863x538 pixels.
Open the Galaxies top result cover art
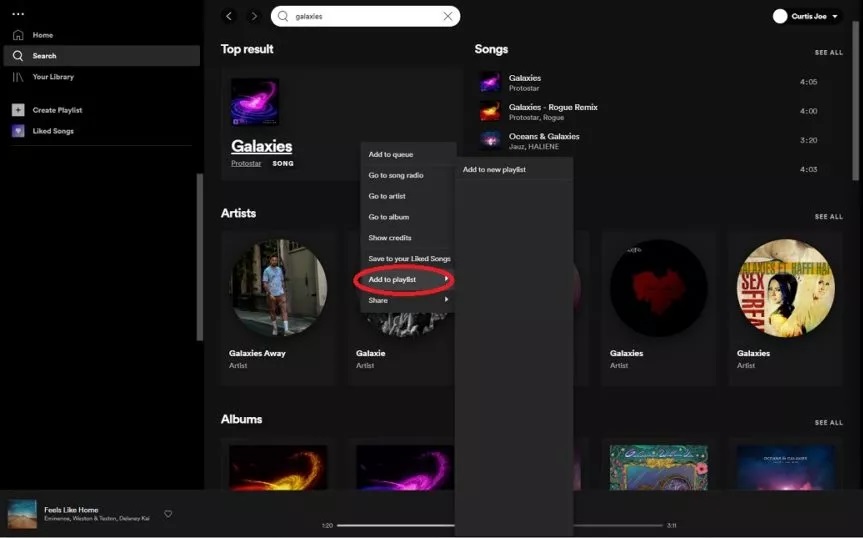[255, 102]
